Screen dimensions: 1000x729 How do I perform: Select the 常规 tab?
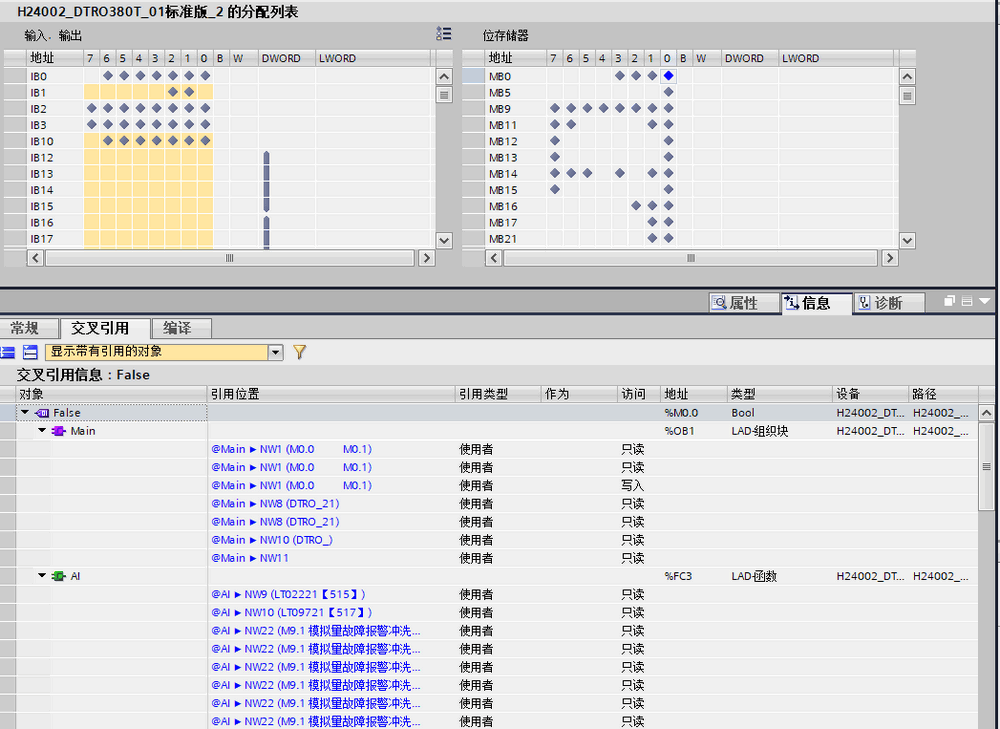pos(25,328)
